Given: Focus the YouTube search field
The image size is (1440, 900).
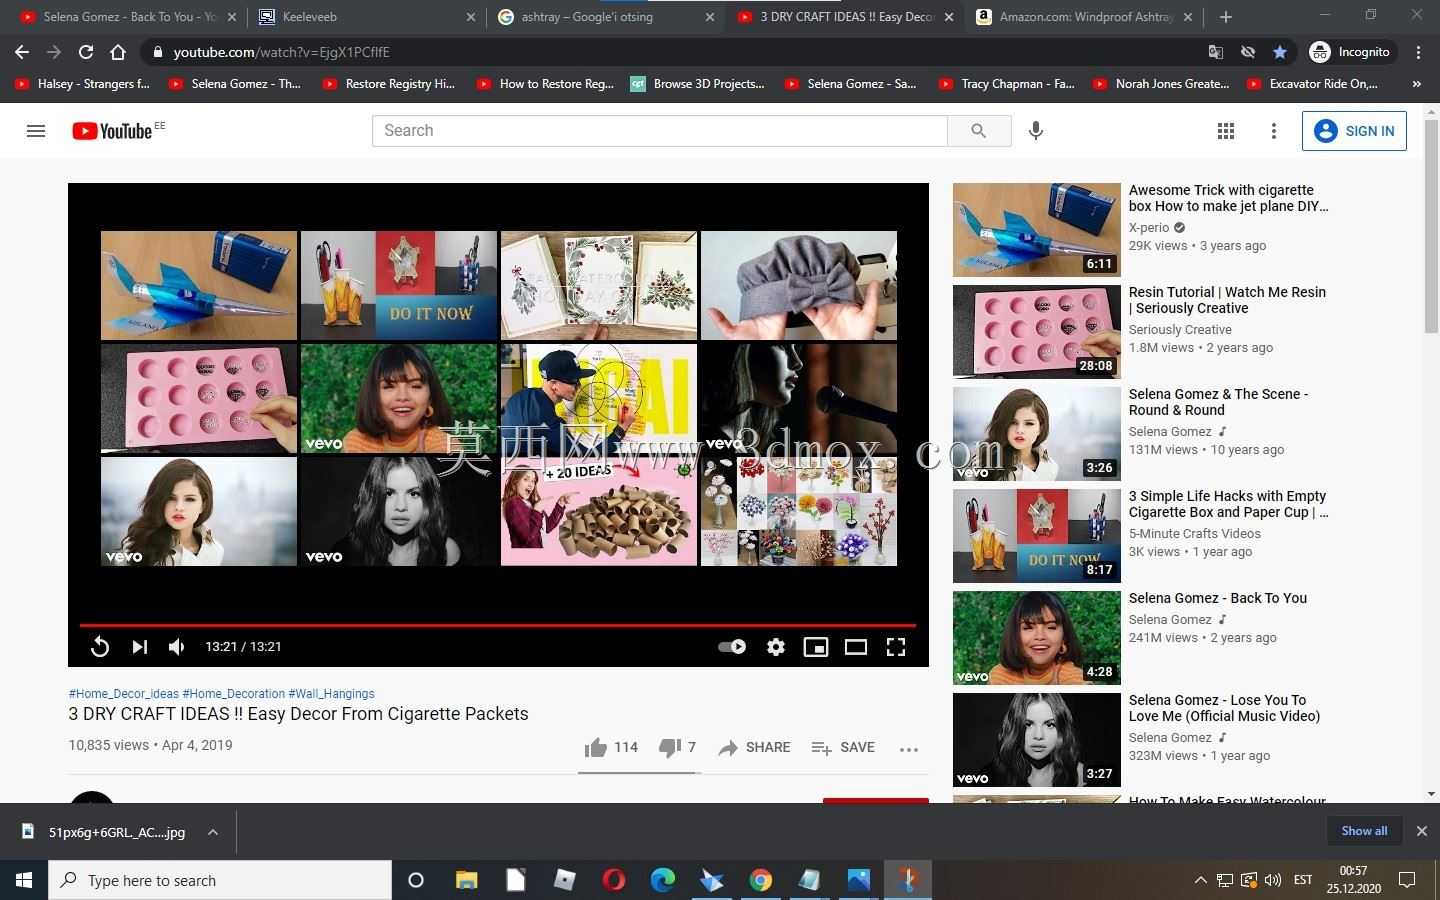Looking at the screenshot, I should point(660,131).
